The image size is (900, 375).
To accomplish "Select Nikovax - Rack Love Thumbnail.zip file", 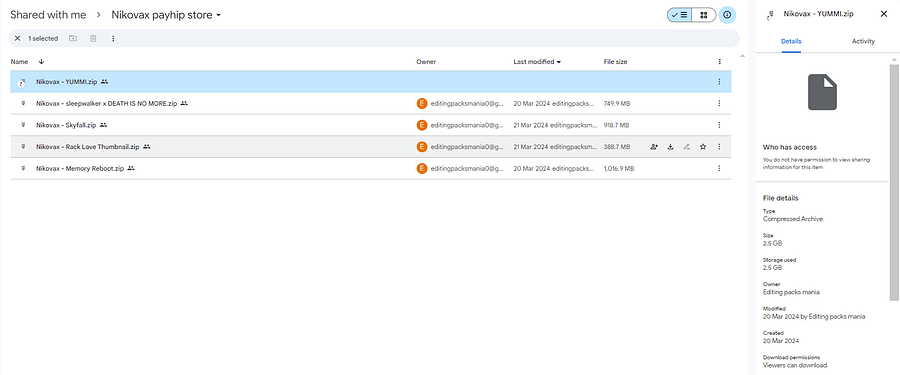I will point(371,147).
